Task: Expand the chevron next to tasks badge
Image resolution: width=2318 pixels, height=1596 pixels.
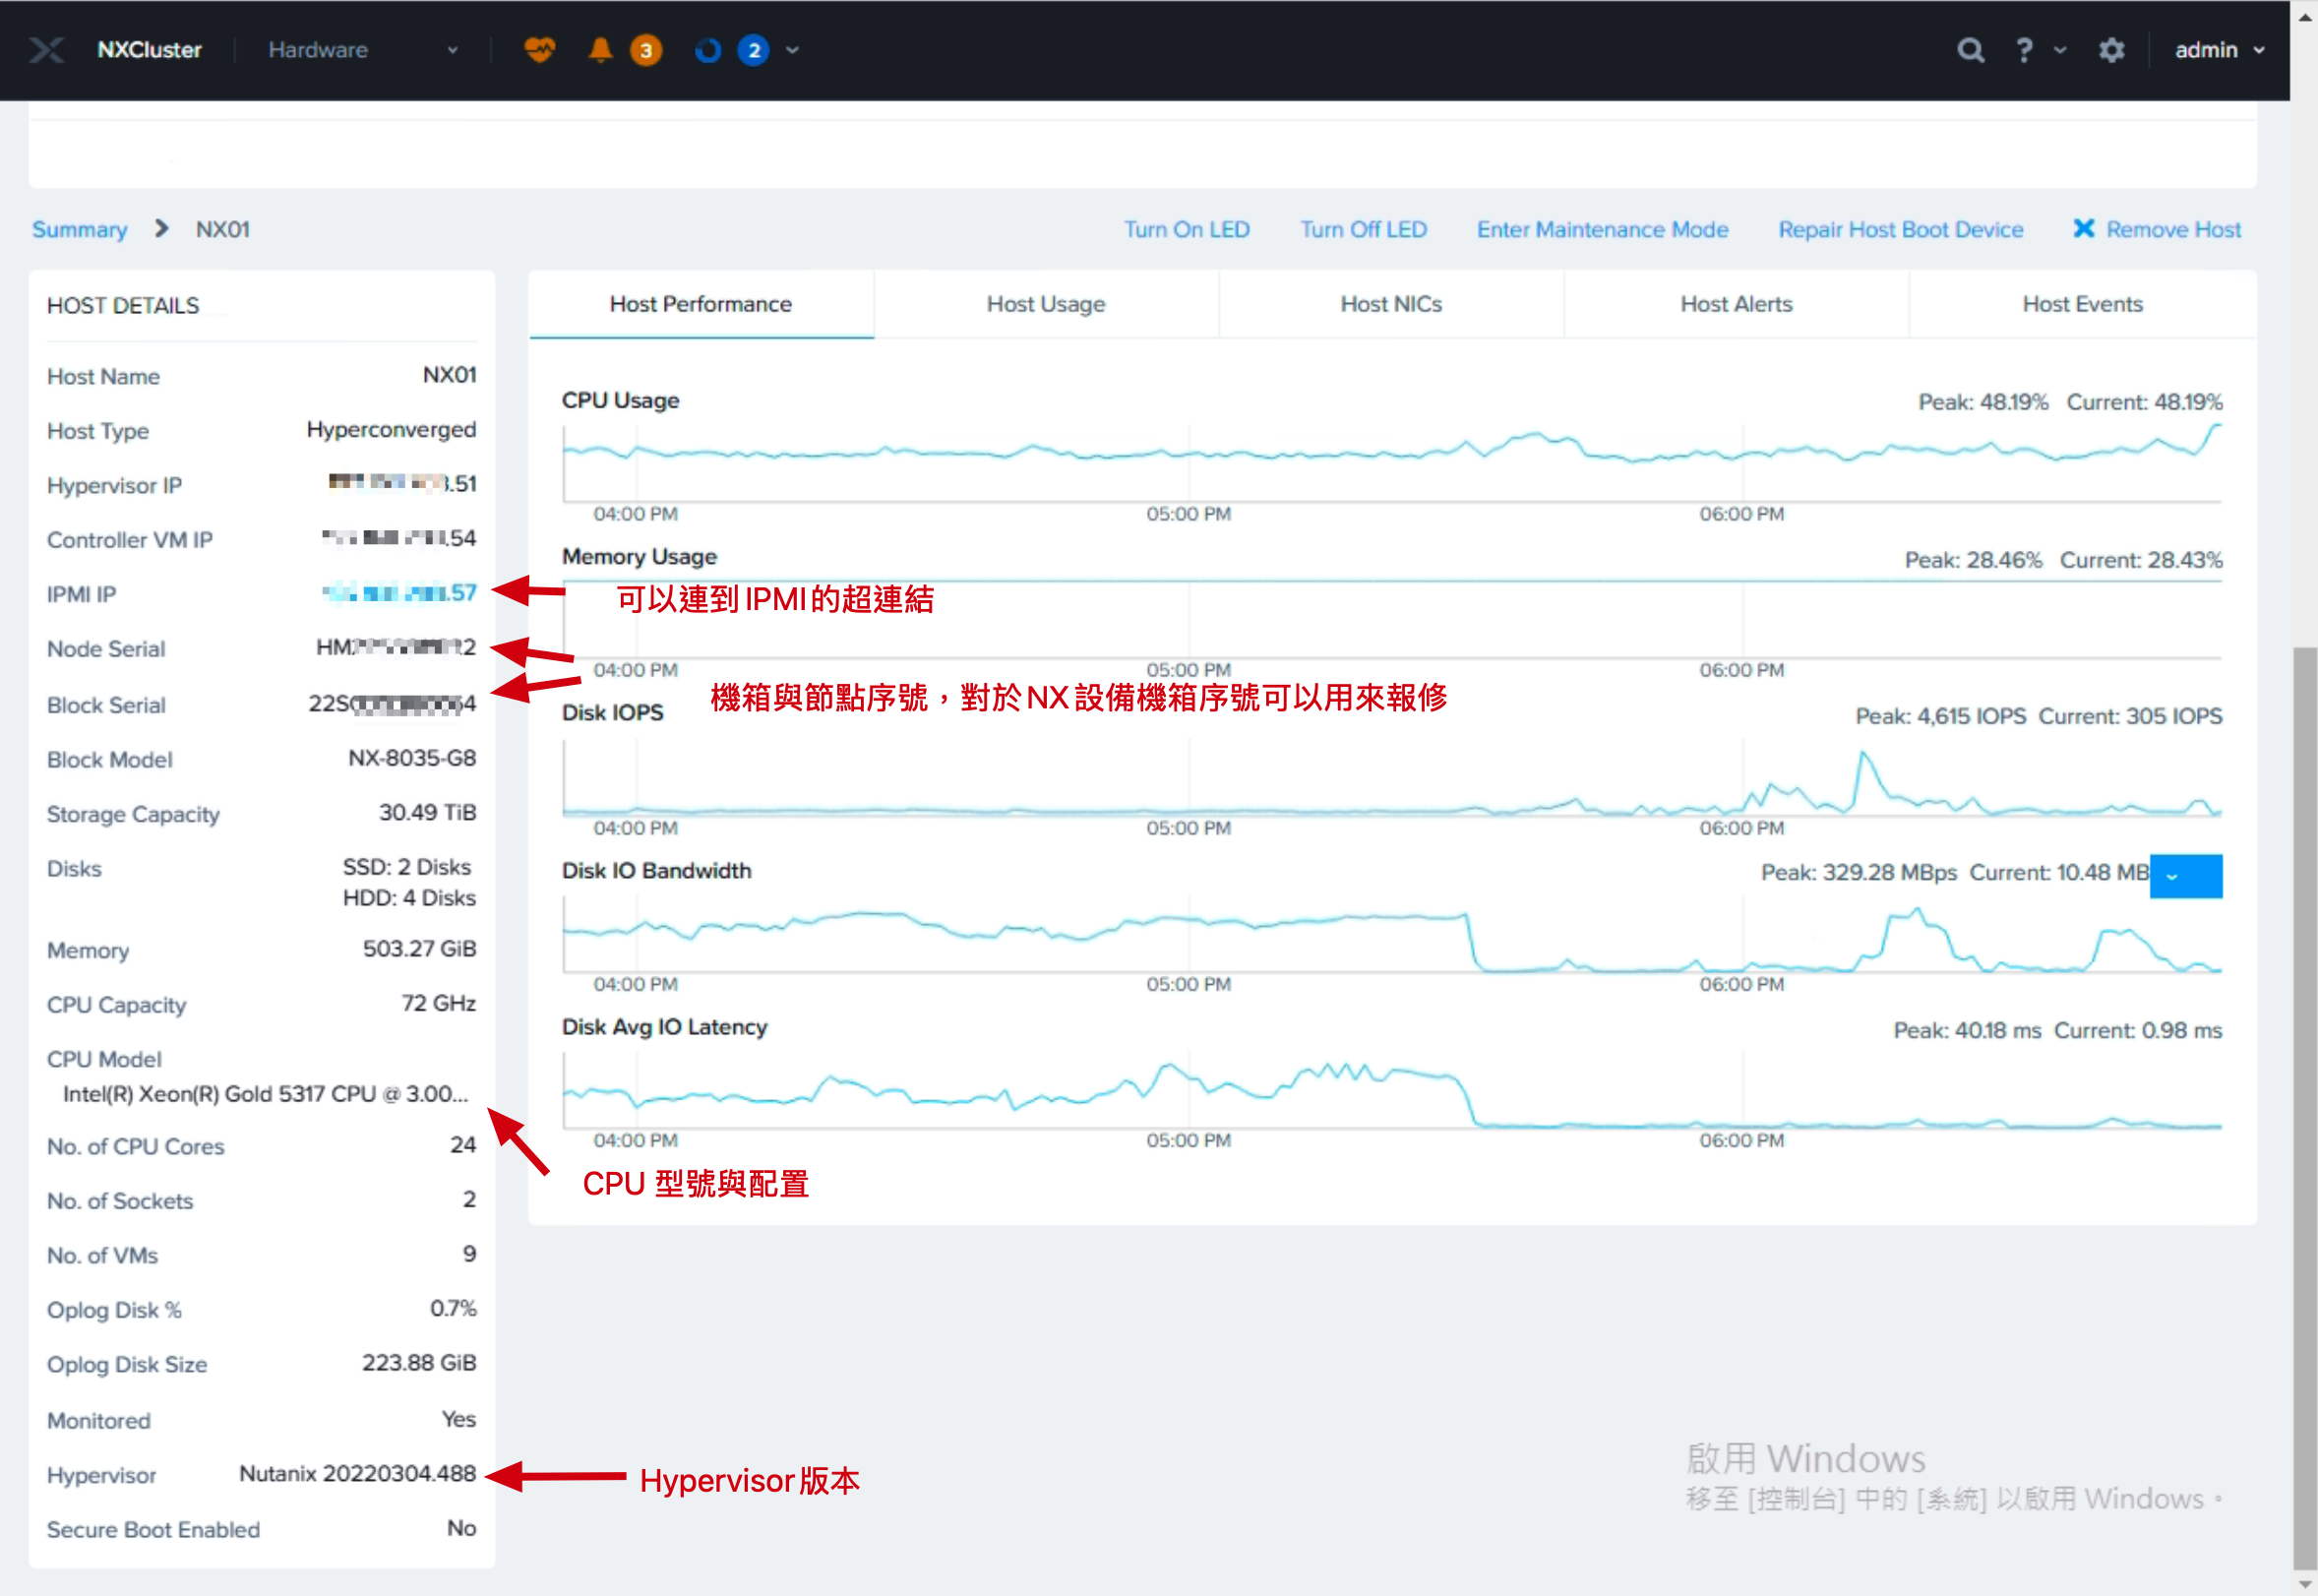Action: [792, 50]
